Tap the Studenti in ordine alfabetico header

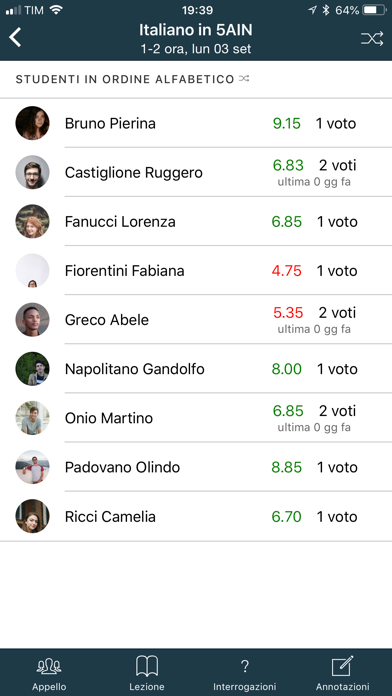click(x=125, y=79)
